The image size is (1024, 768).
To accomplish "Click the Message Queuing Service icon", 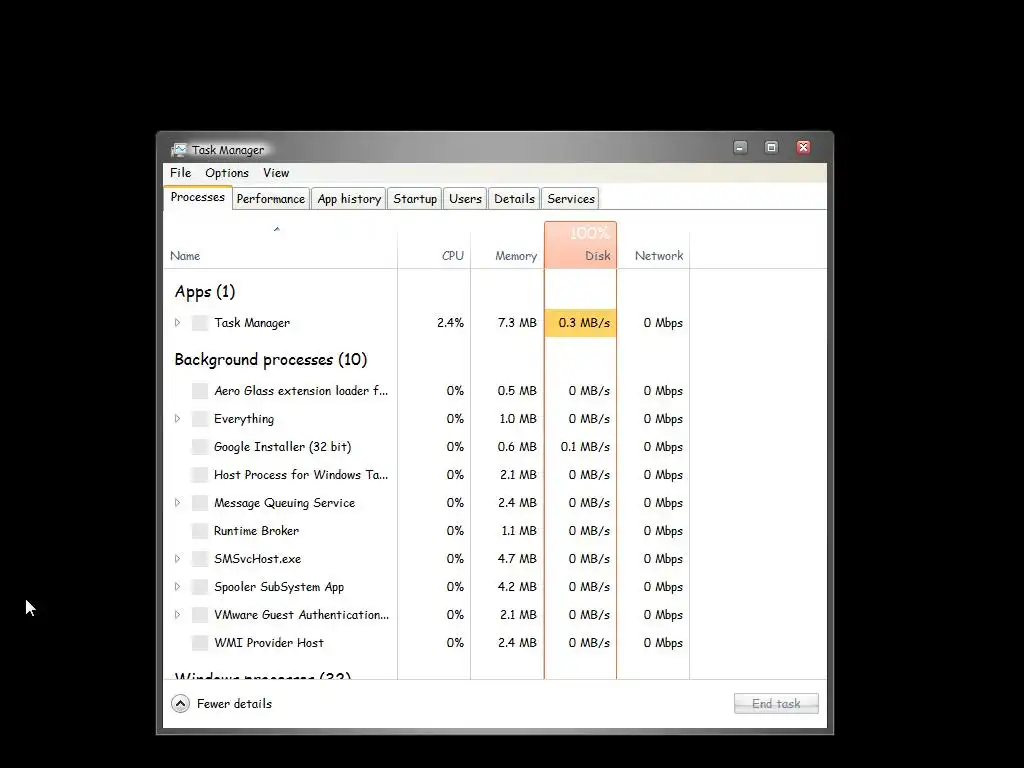I will 200,503.
